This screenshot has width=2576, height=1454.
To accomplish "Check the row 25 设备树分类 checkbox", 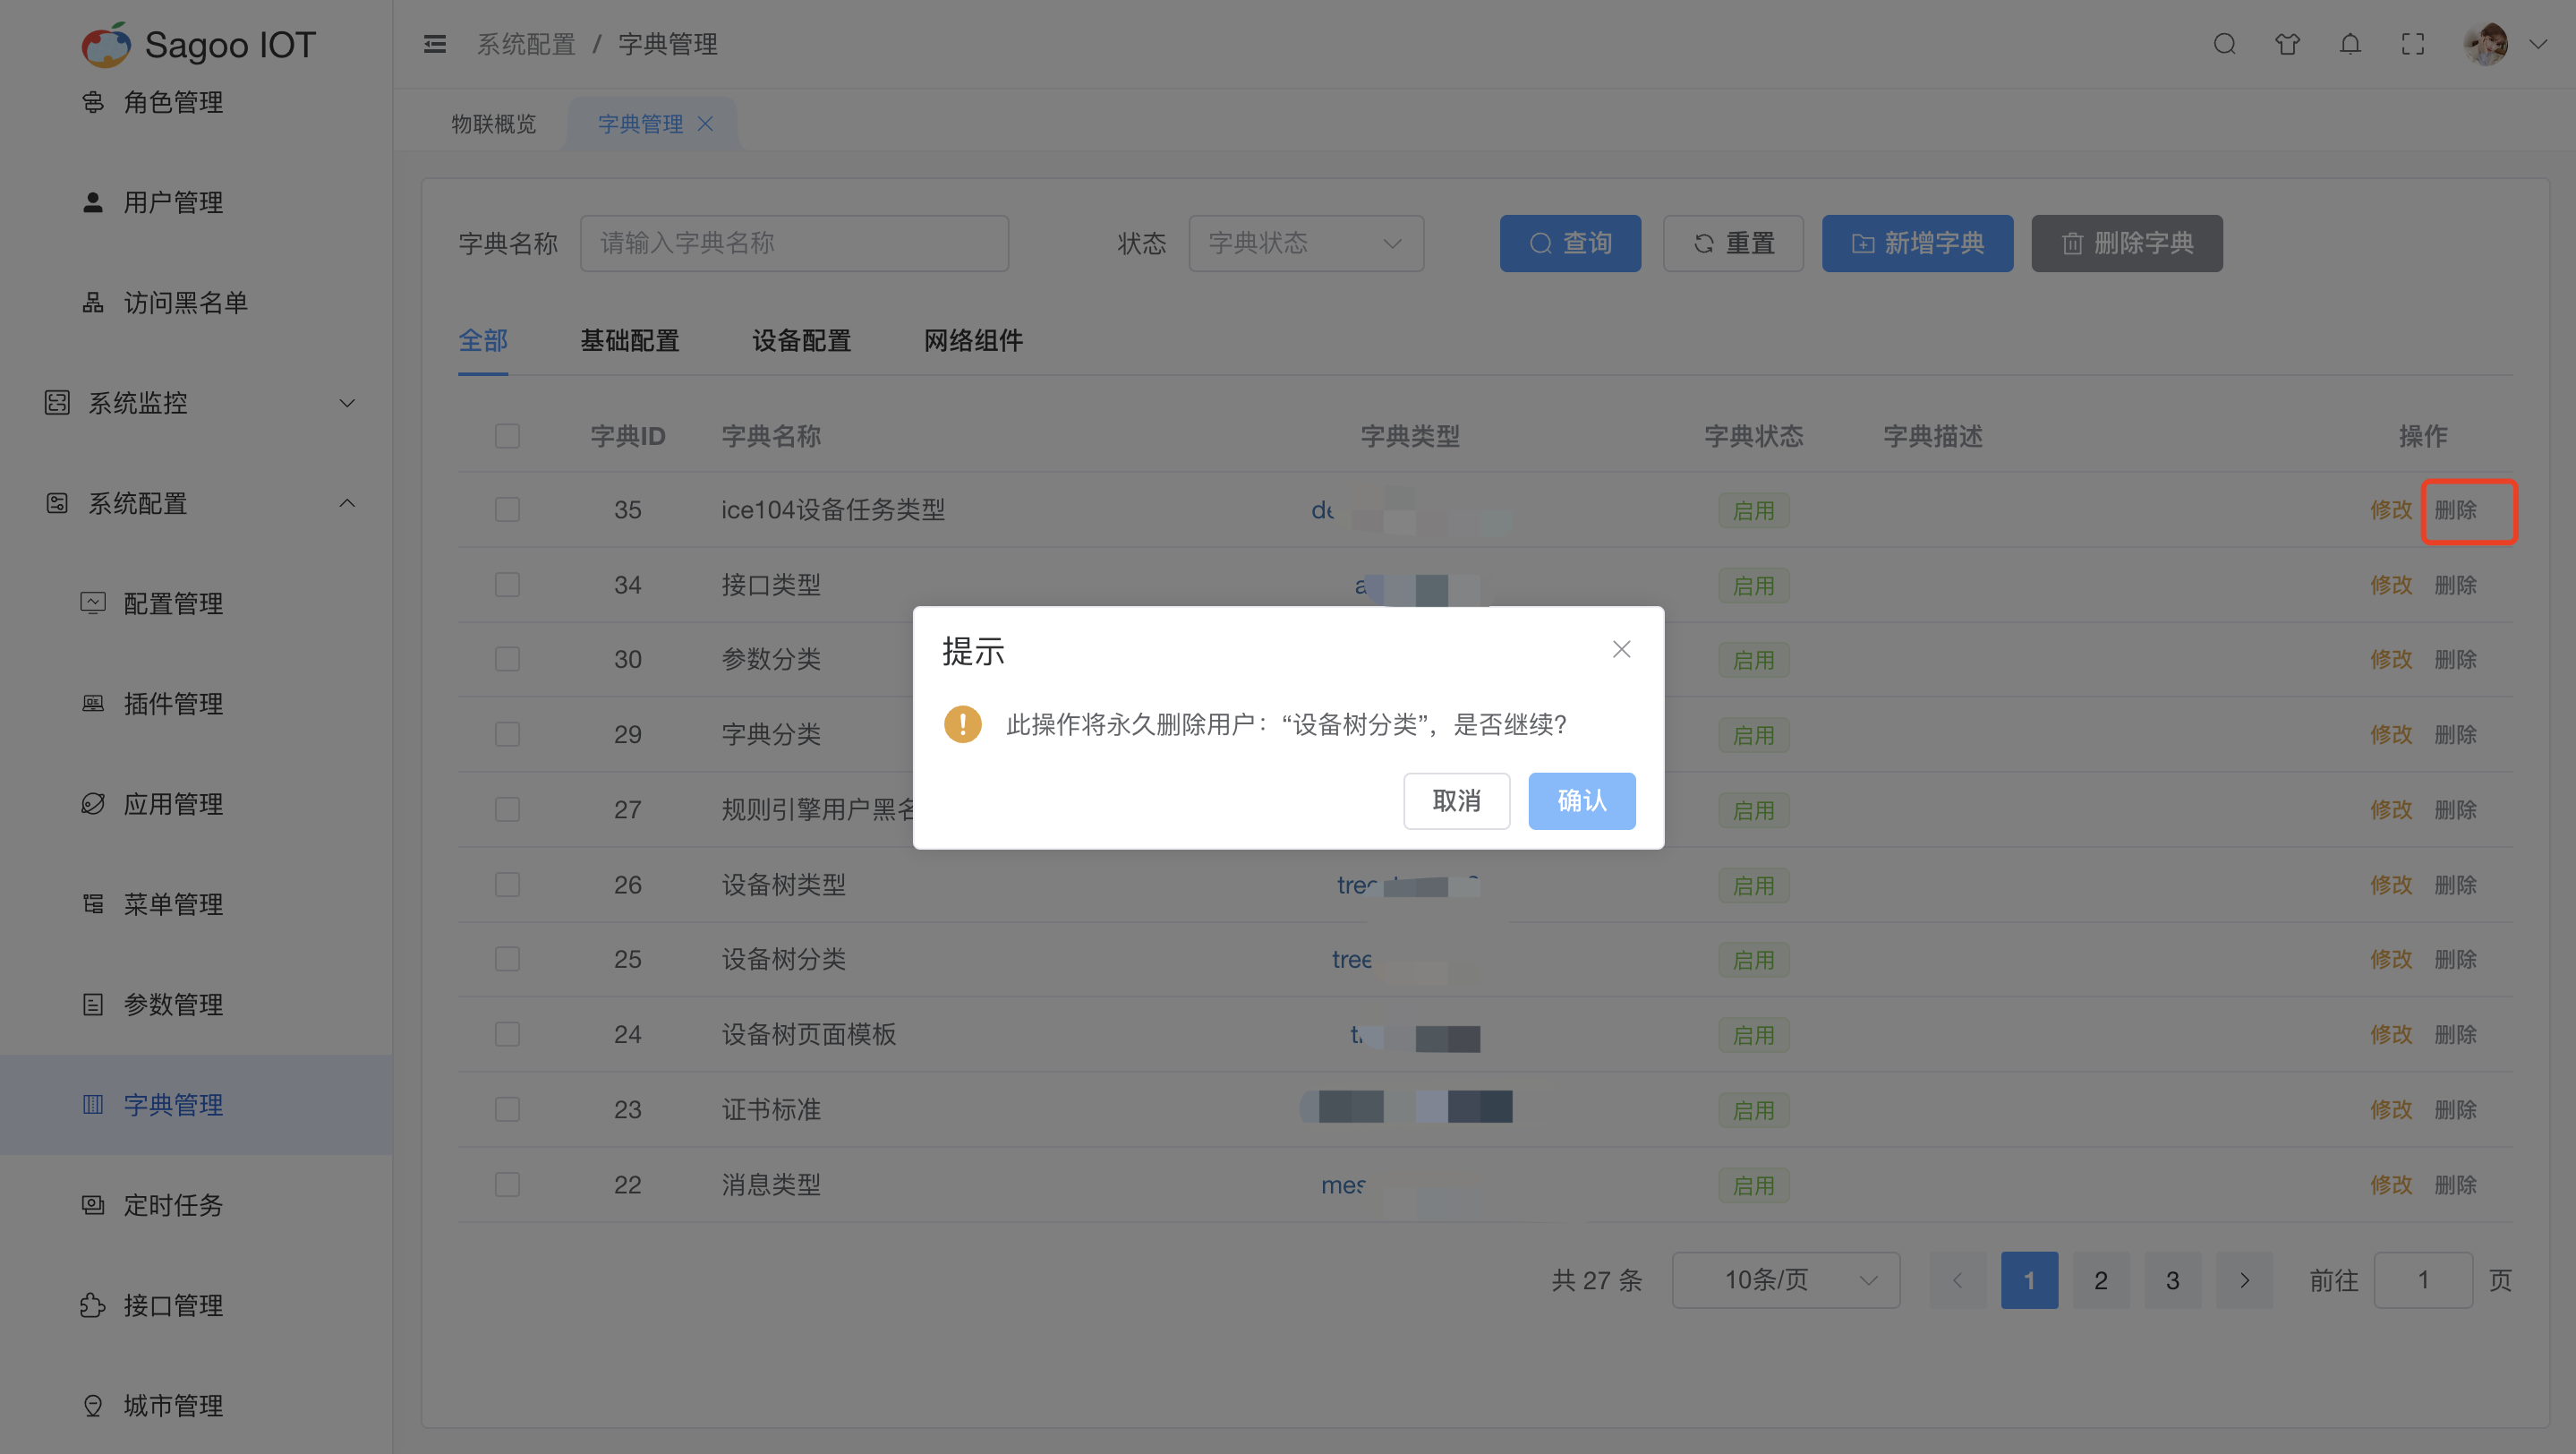I will click(x=507, y=959).
